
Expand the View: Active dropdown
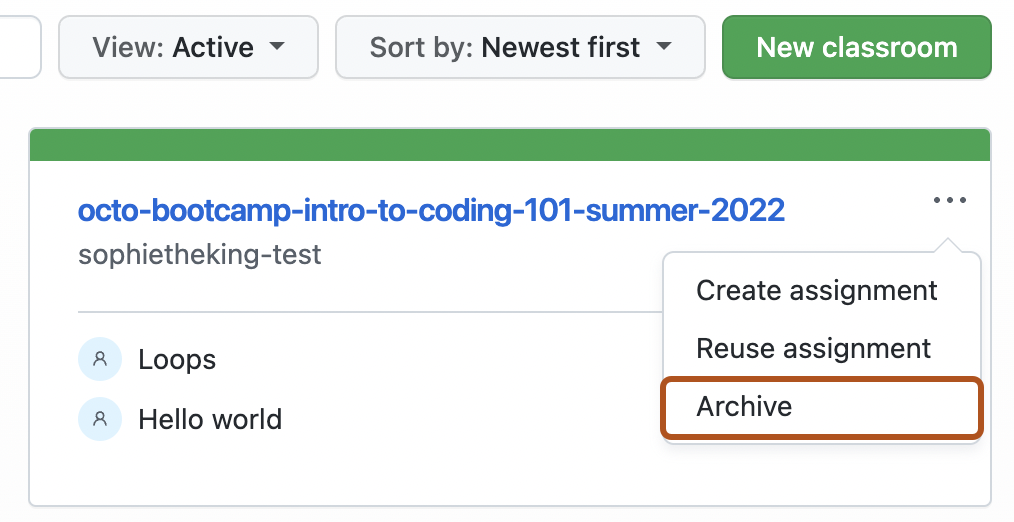(188, 47)
